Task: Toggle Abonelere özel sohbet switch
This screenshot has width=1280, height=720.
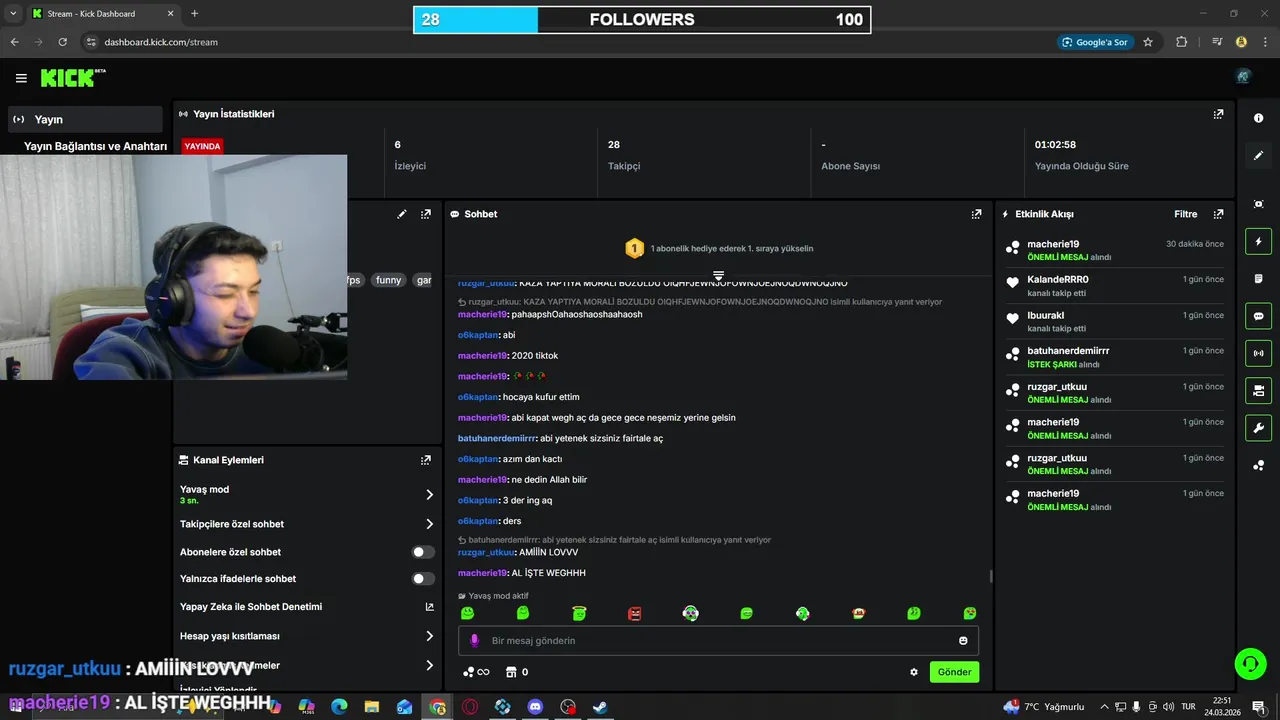Action: tap(423, 552)
